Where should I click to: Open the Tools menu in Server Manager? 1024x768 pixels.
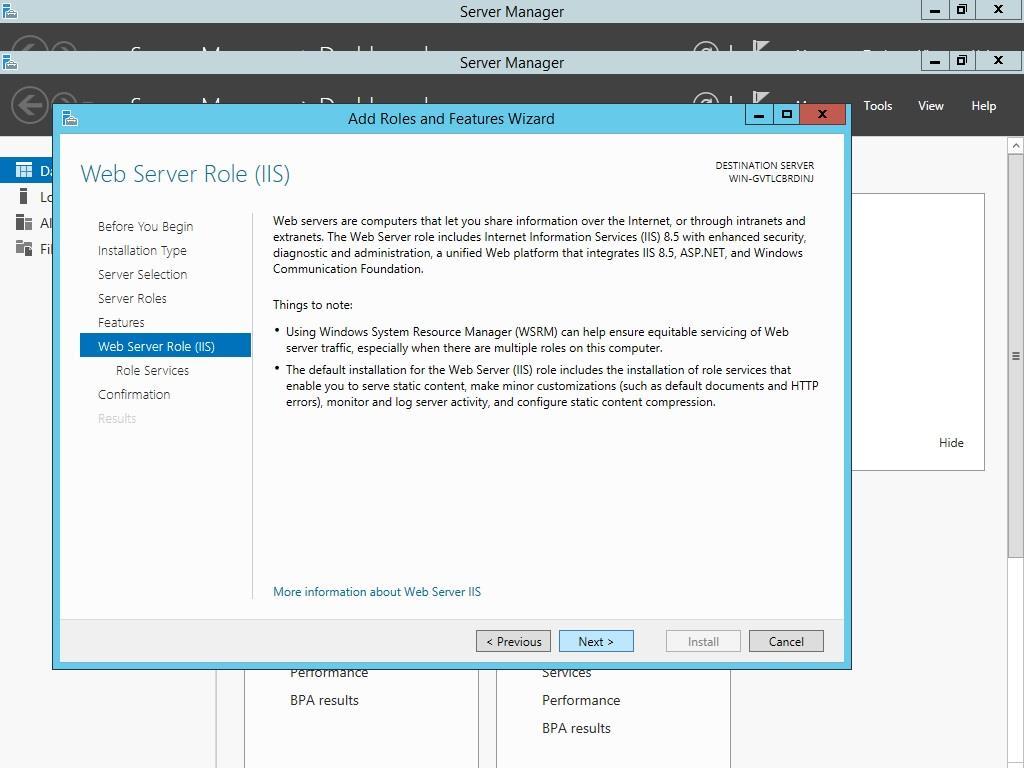(x=877, y=106)
